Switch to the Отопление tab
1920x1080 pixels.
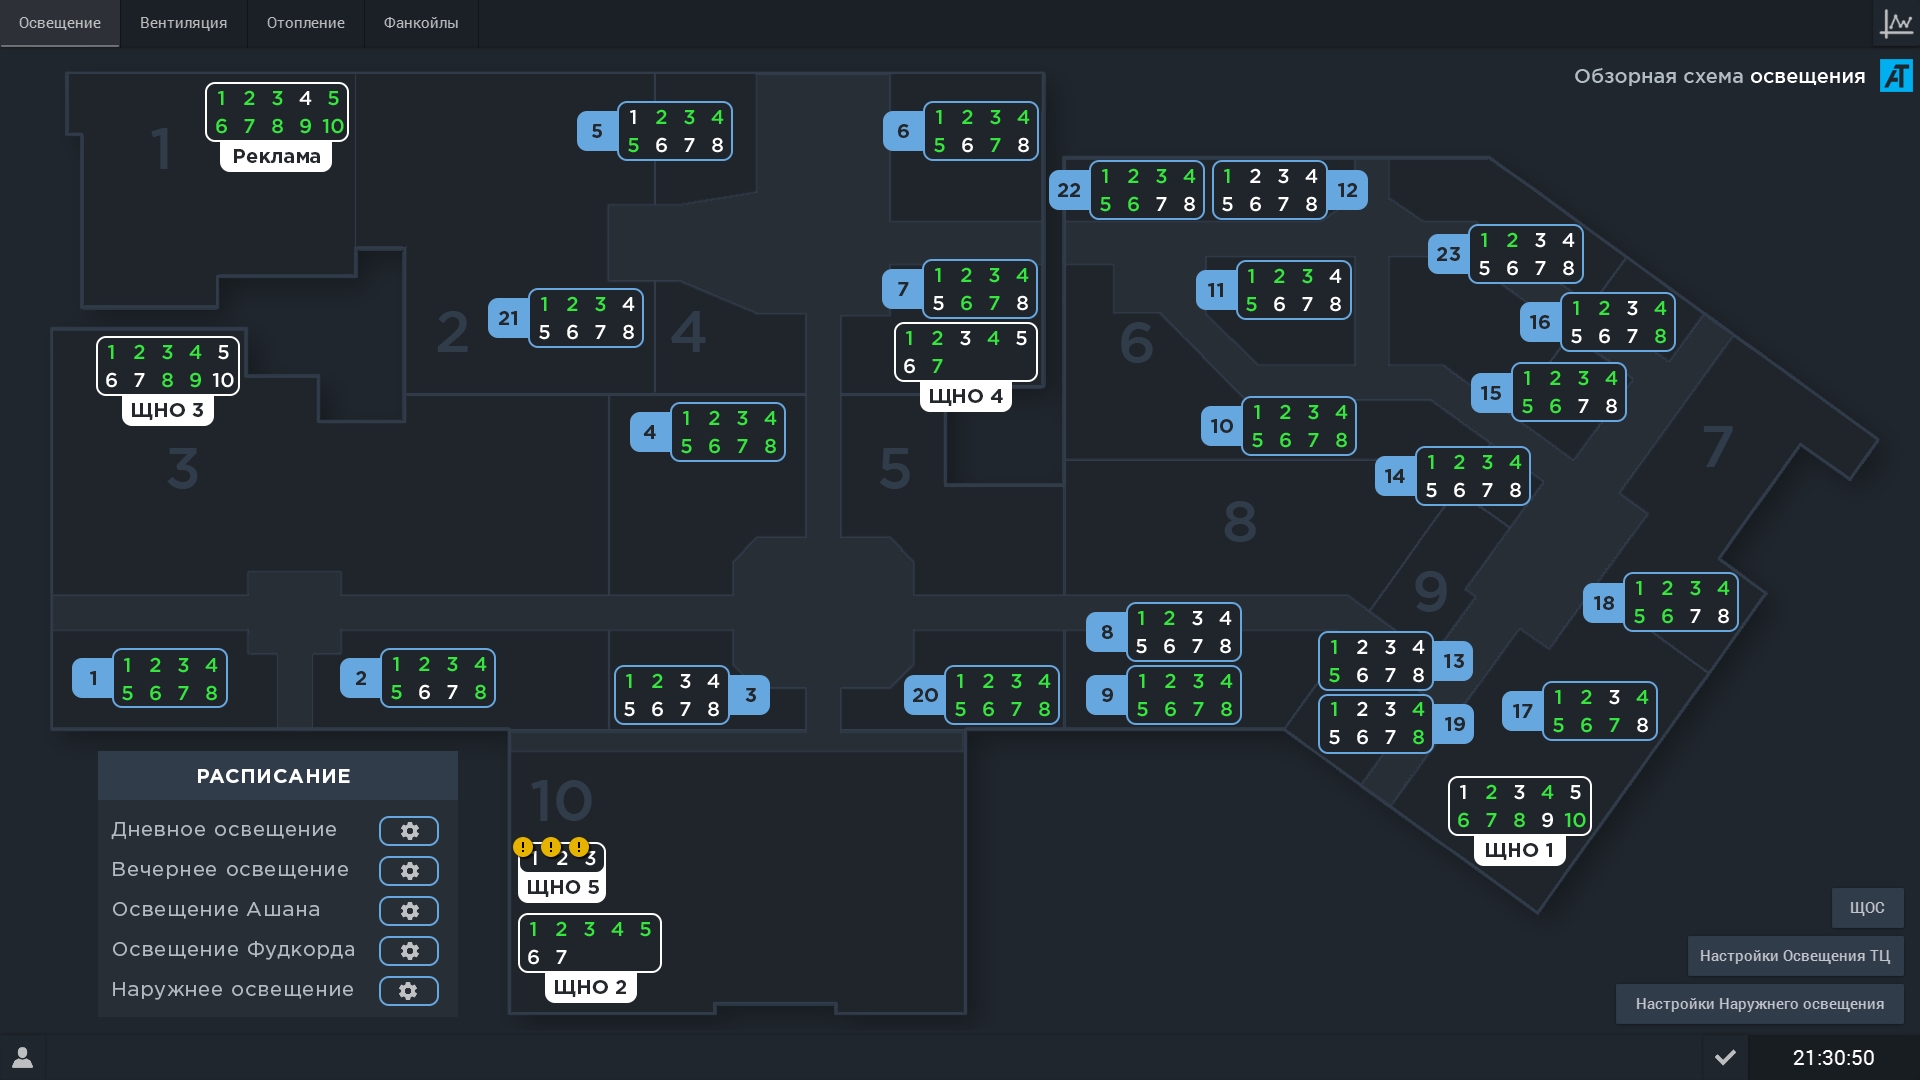(x=305, y=23)
